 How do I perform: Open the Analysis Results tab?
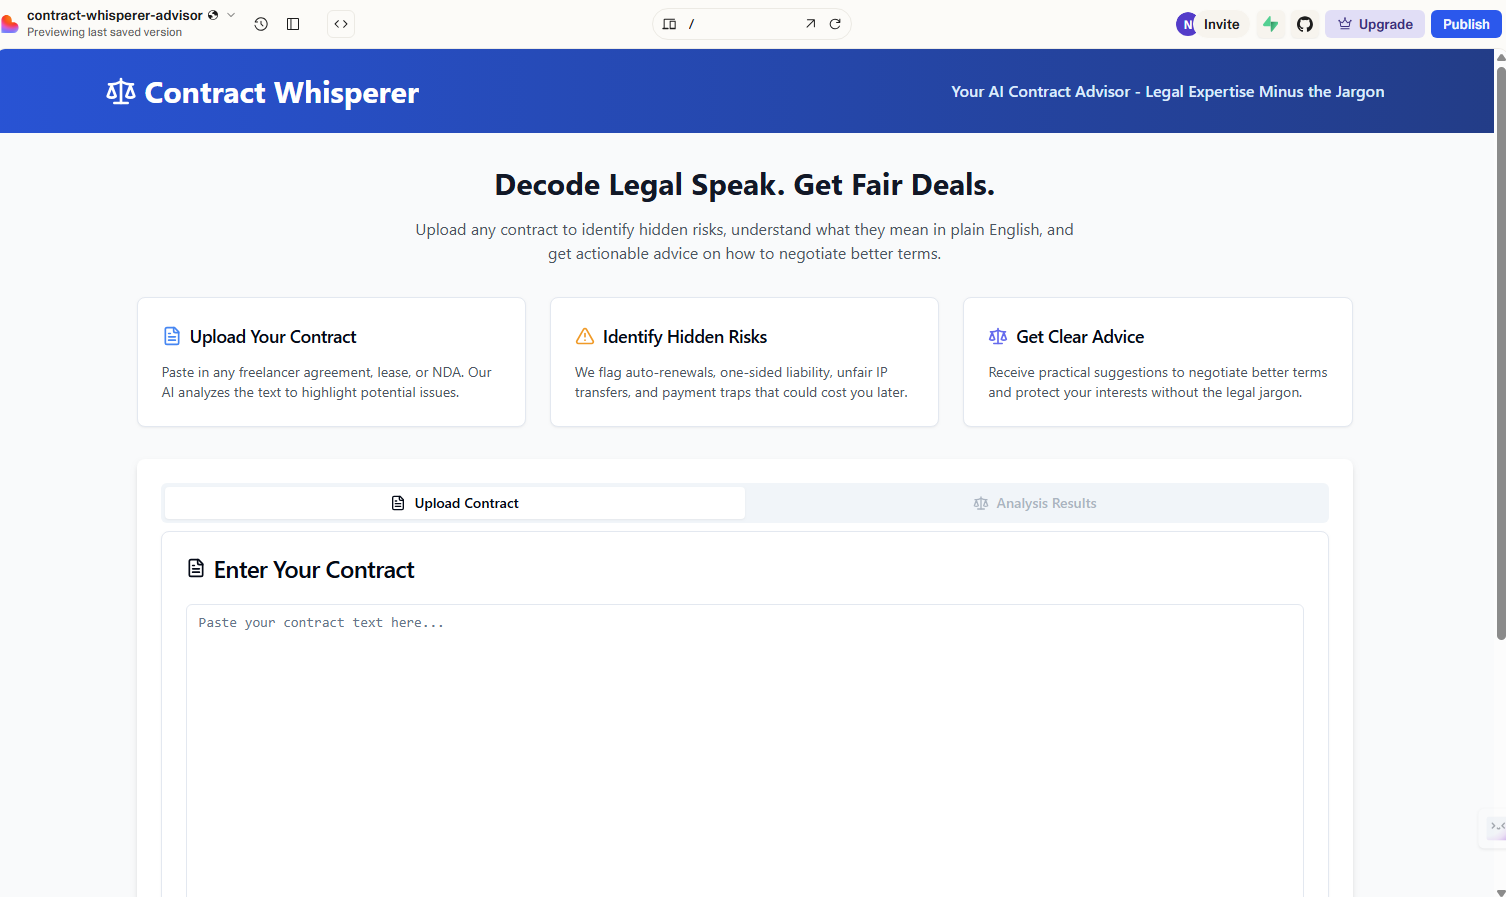[1036, 503]
